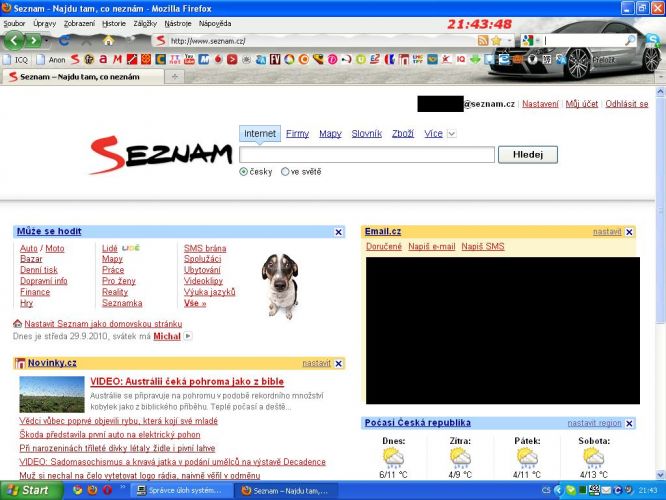Image resolution: width=666 pixels, height=500 pixels.
Task: Open the Záložky menu
Action: [x=145, y=24]
